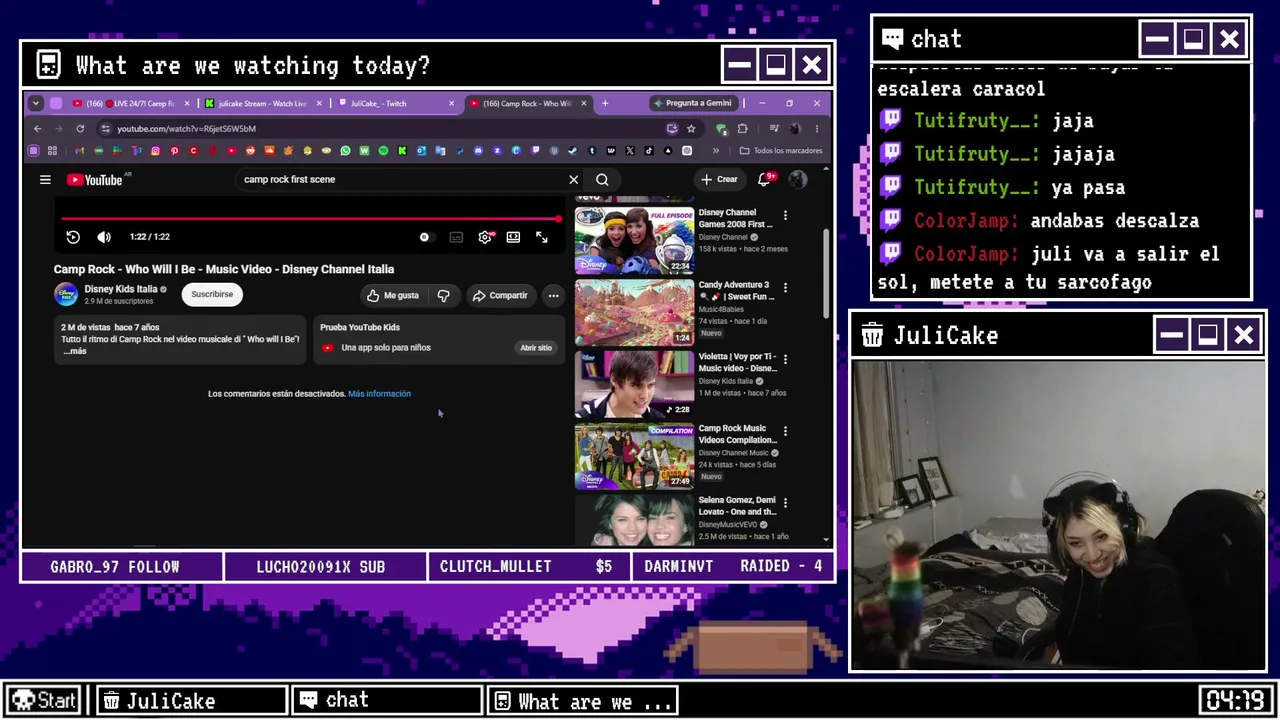
Task: Show more bookmarks with the double chevron
Action: point(715,151)
